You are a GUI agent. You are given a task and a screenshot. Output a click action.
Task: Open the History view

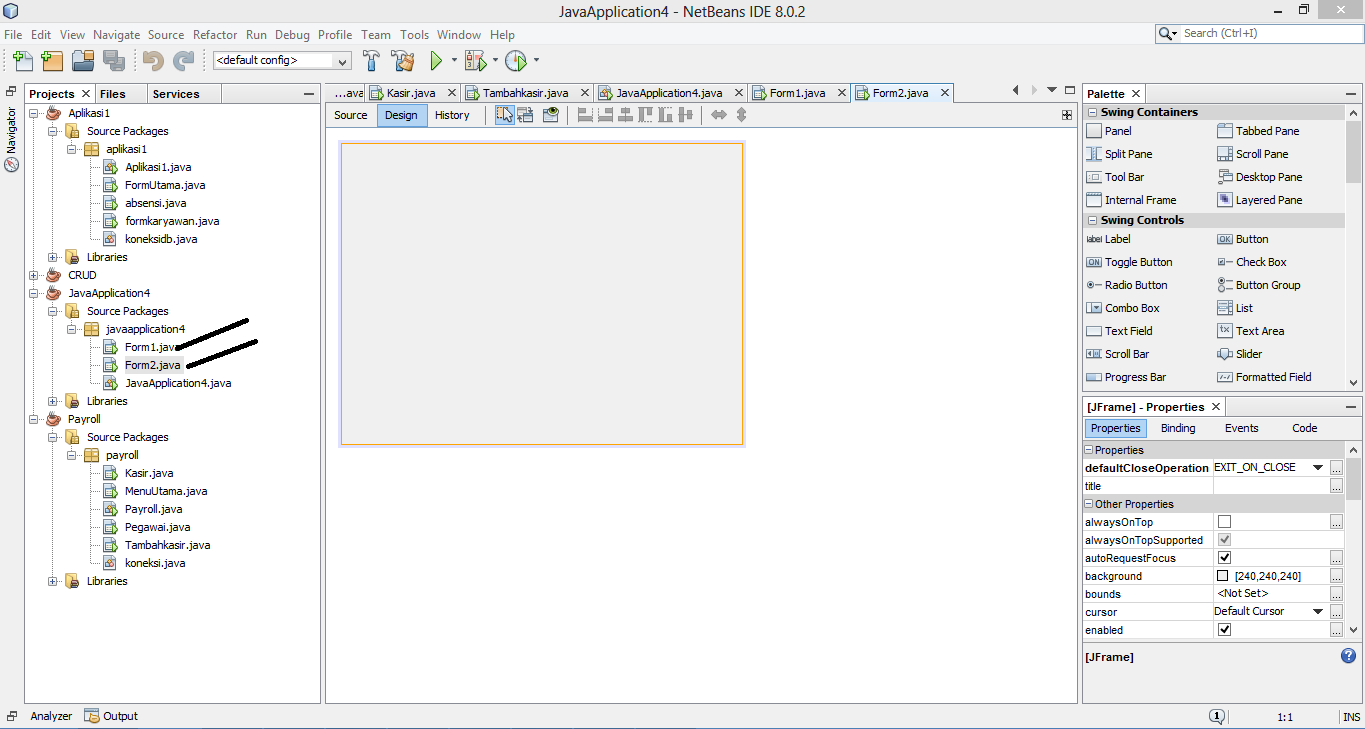[452, 115]
